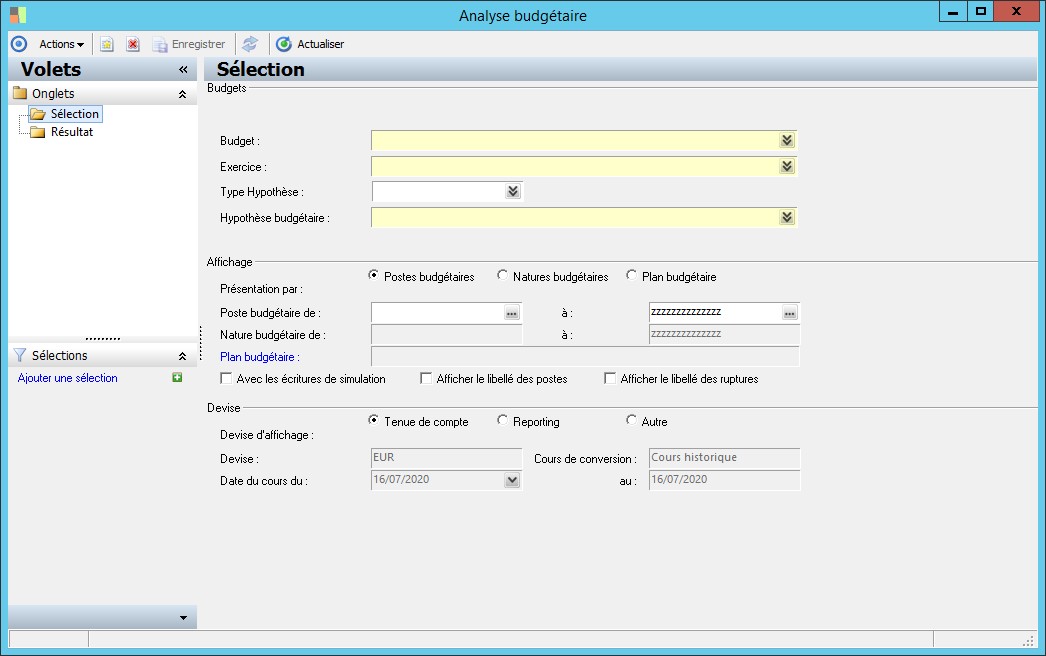Open the Exercice dropdown list
Image resolution: width=1046 pixels, height=656 pixels.
tap(787, 166)
